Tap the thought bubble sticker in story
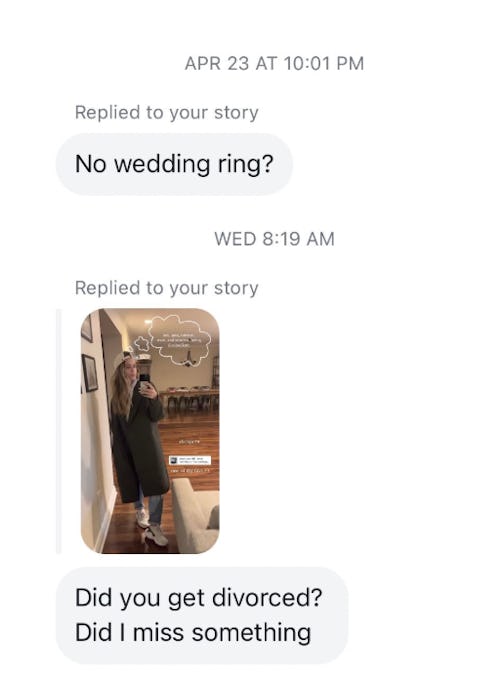This screenshot has width=500, height=684. pos(179,339)
